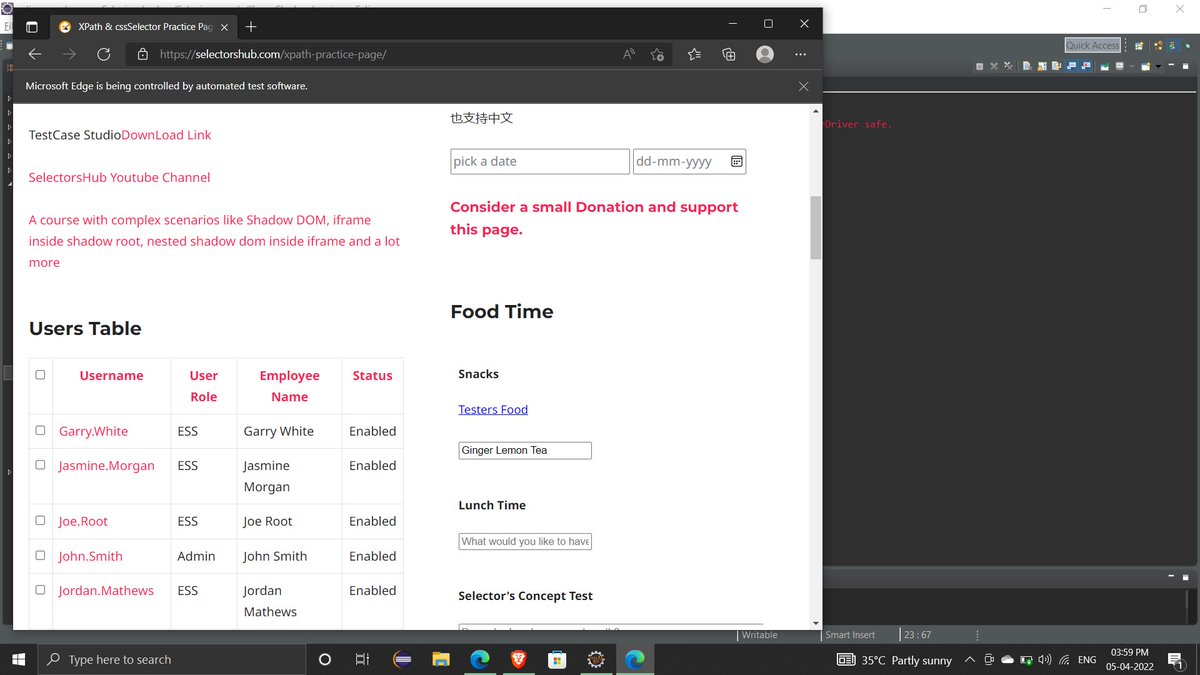Check the Joe.Root row checkbox

40,520
